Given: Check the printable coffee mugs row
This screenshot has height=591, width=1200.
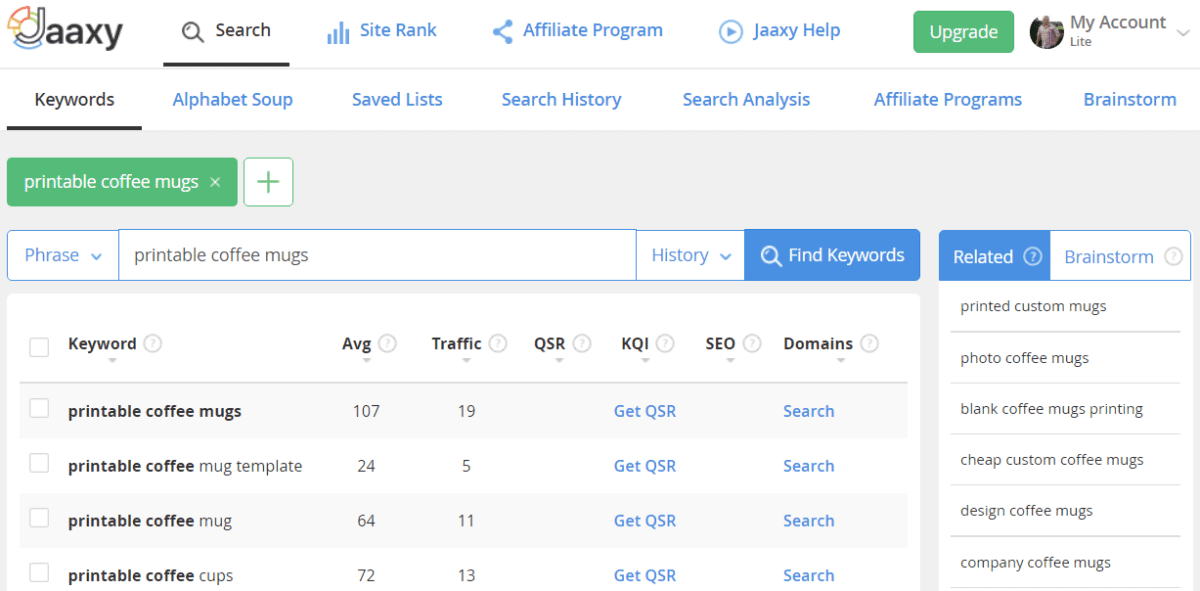Looking at the screenshot, I should tap(39, 408).
